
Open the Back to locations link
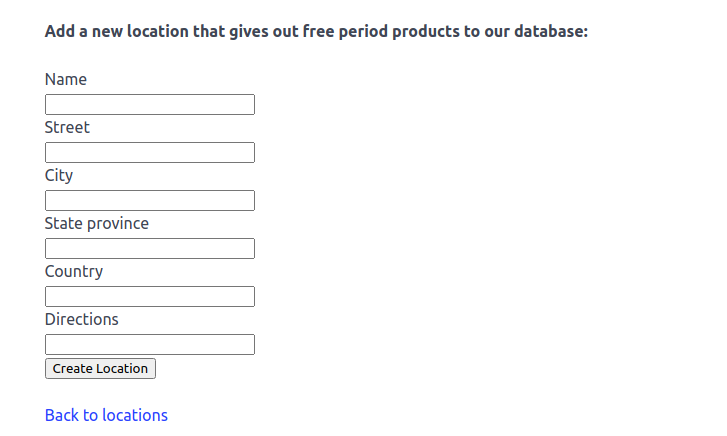(x=106, y=415)
